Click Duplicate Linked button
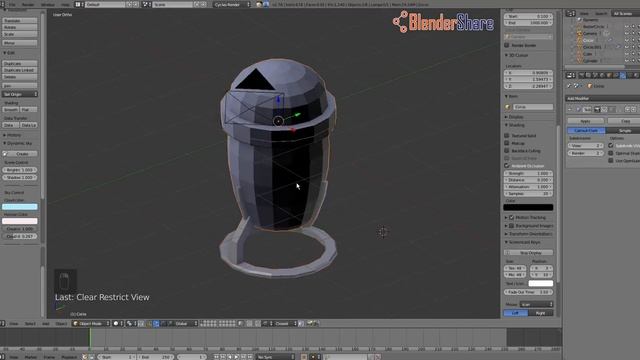The width and height of the screenshot is (640, 360). 20,70
